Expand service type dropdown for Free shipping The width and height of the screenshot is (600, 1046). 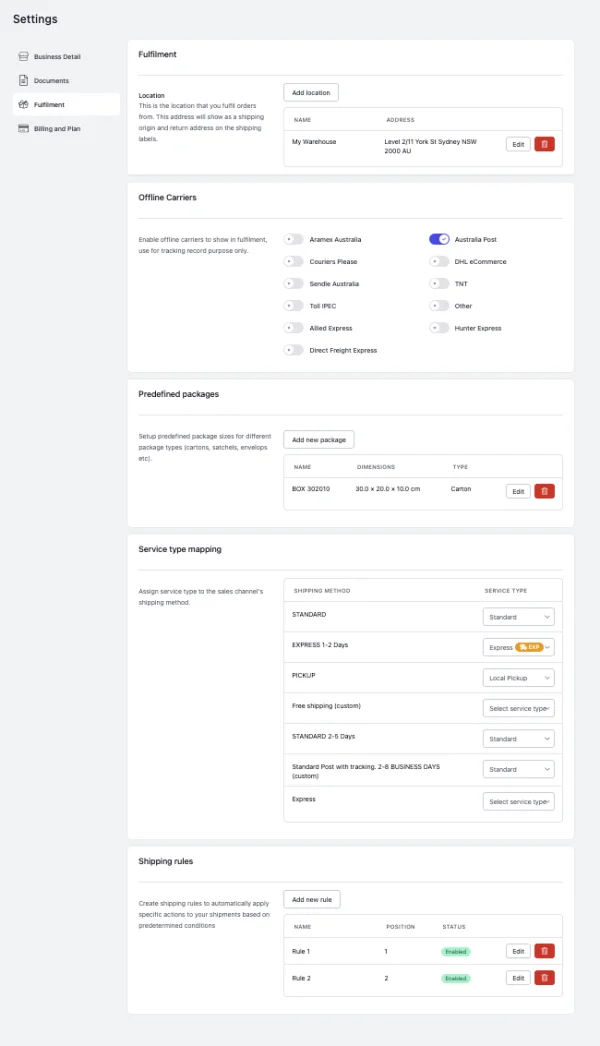[519, 708]
